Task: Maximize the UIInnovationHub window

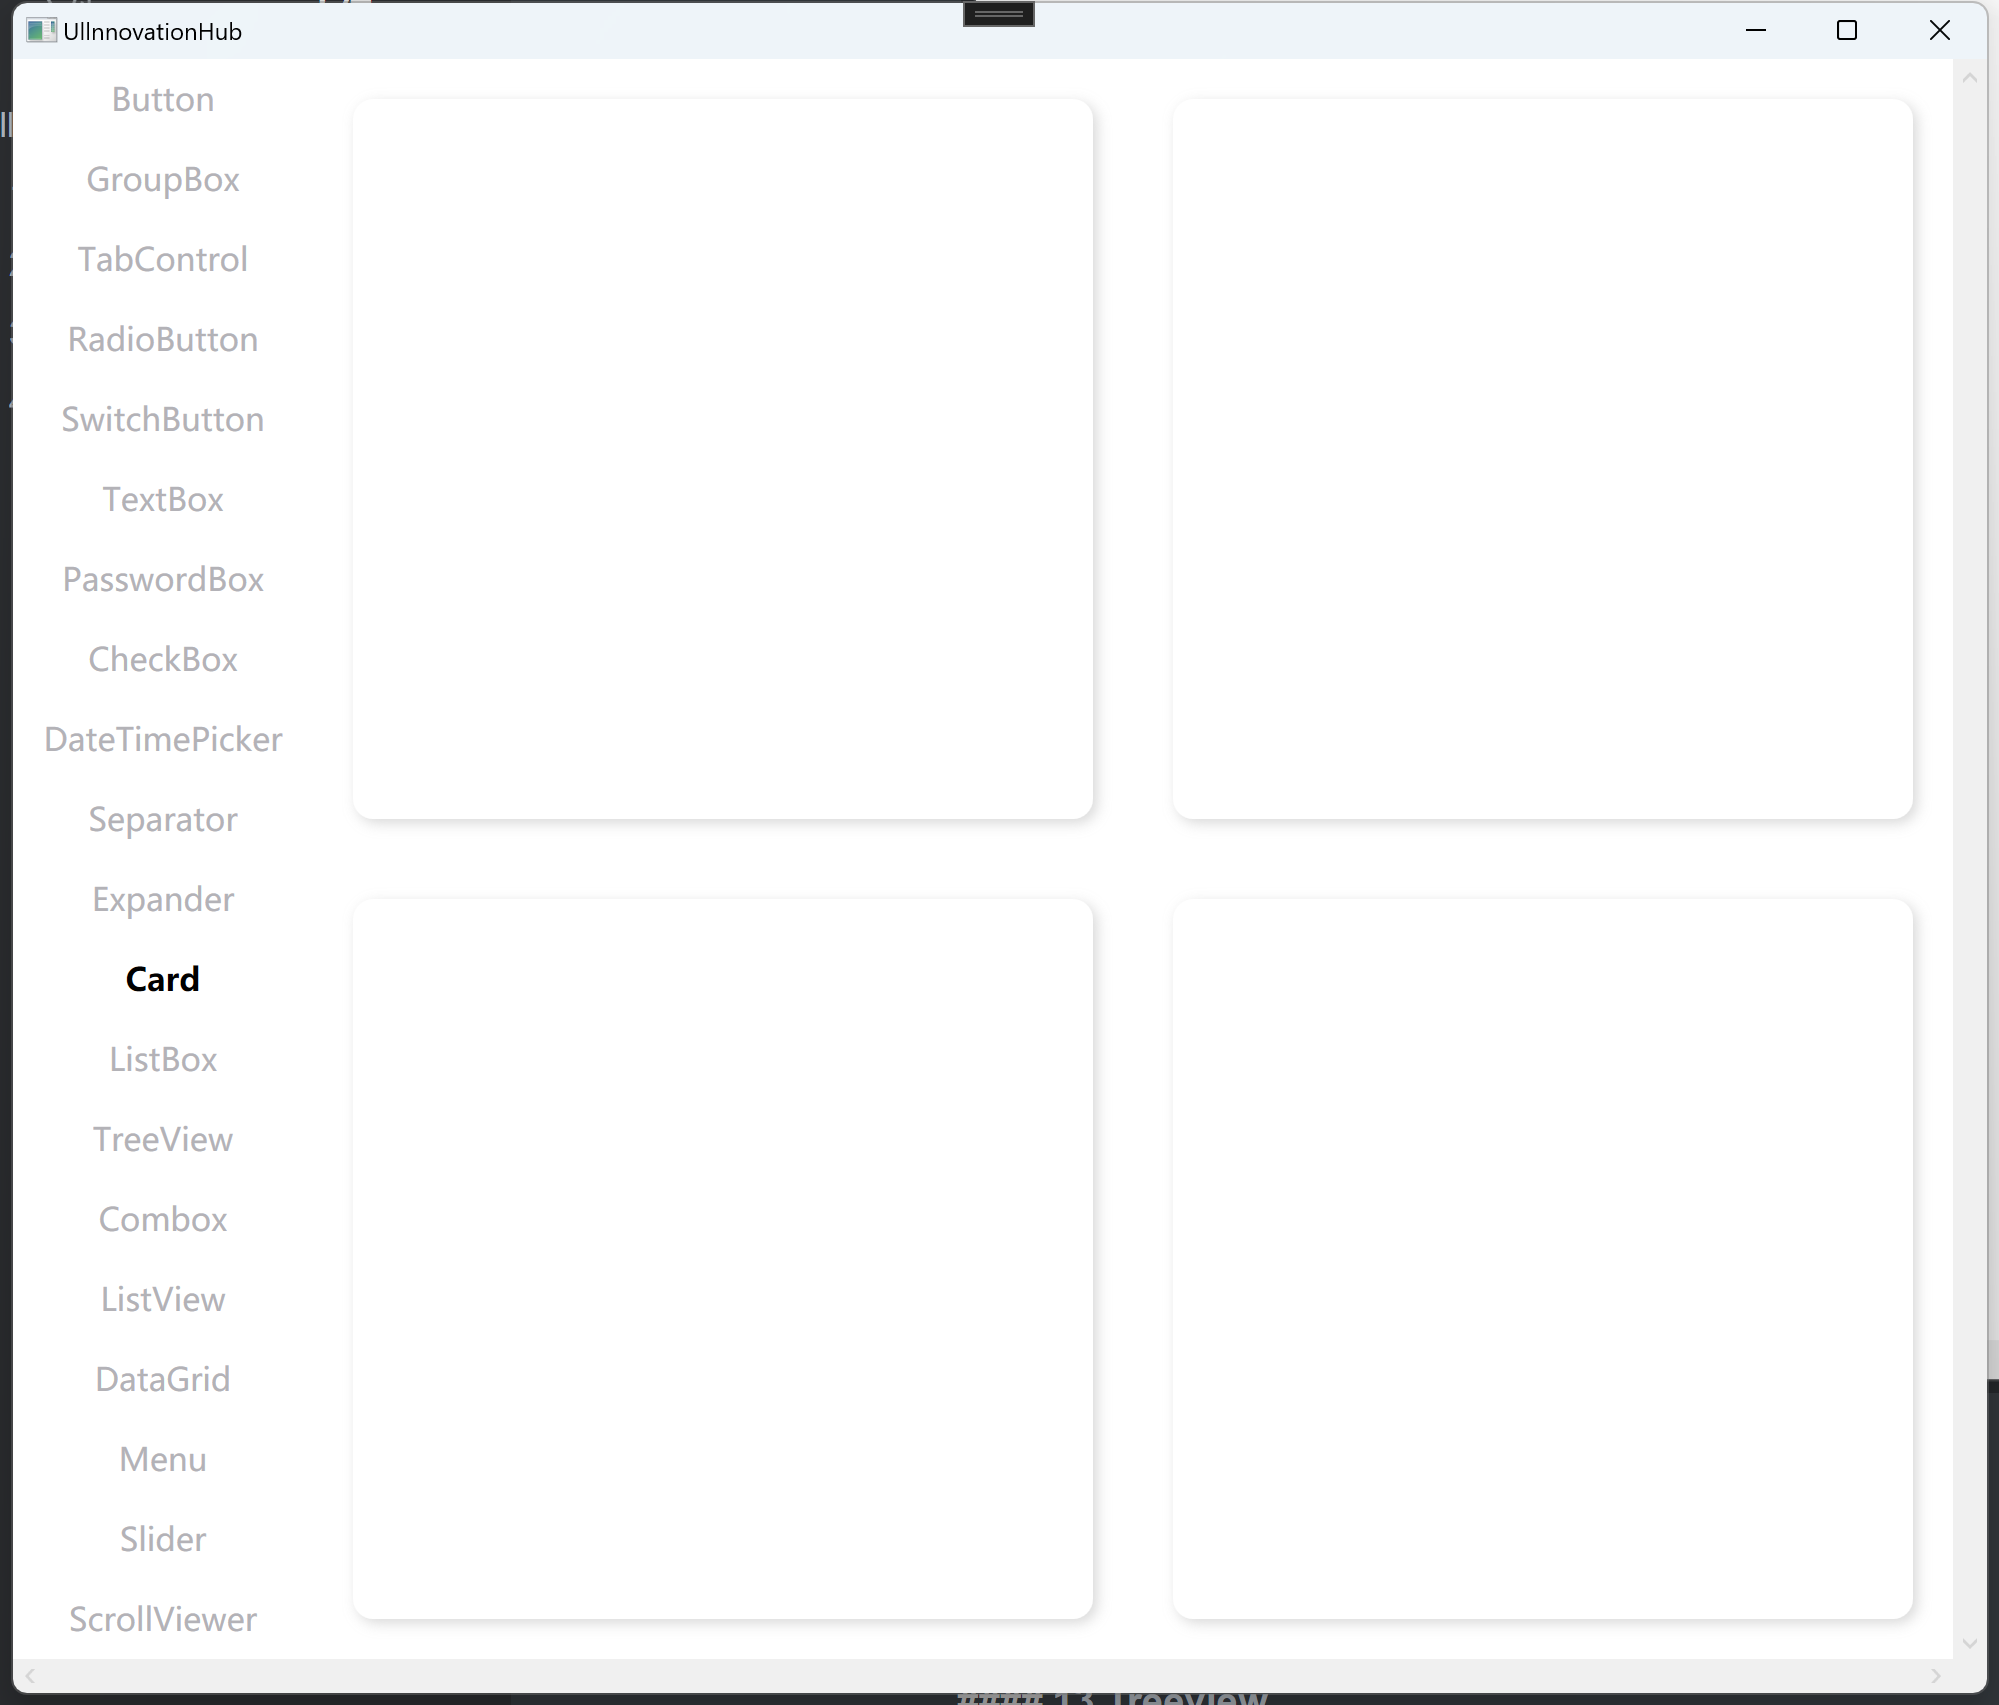Action: click(x=1847, y=31)
